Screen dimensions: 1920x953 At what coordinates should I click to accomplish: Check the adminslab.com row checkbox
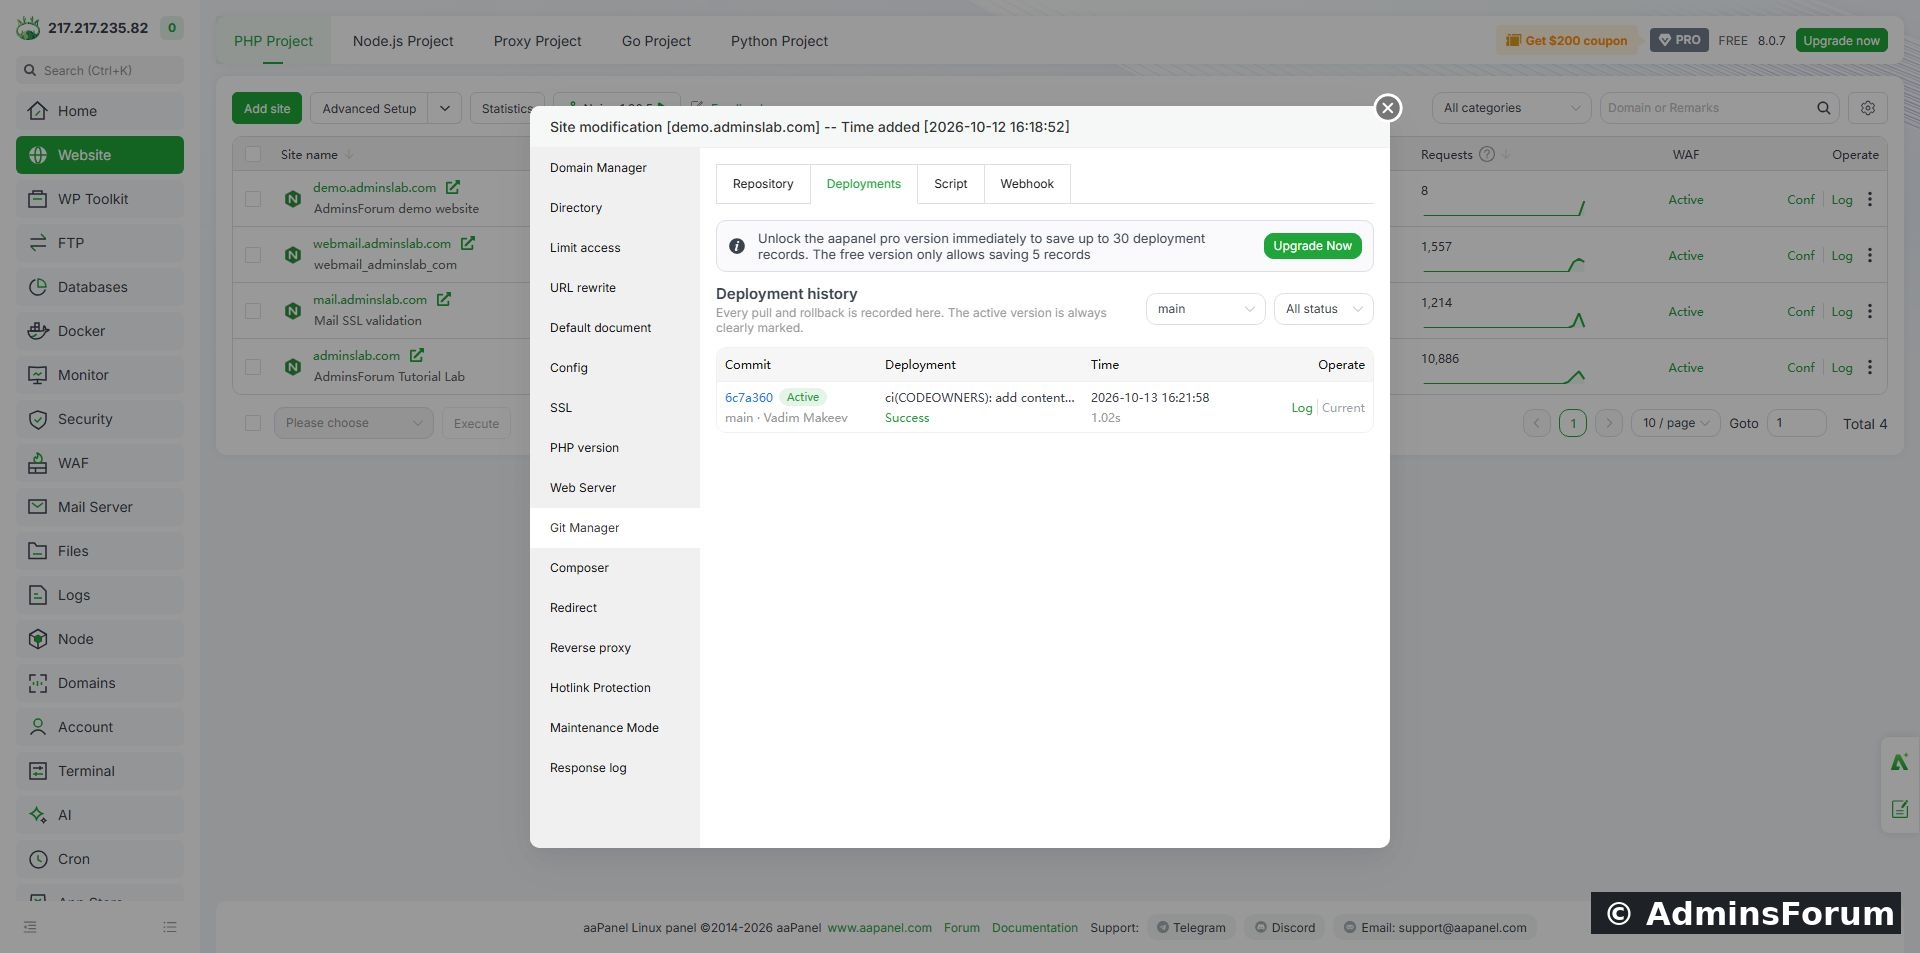point(253,367)
